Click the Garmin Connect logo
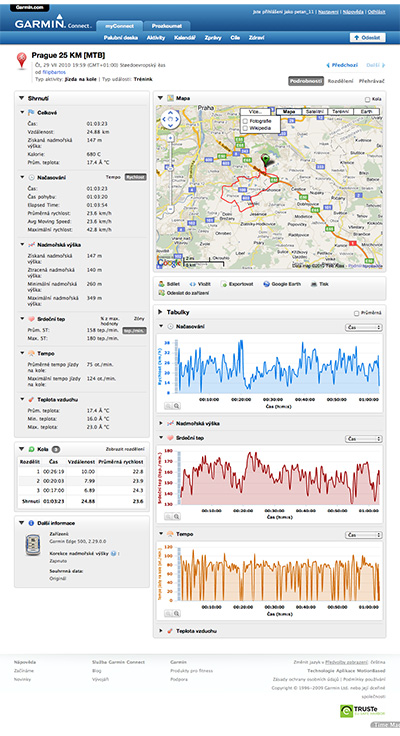Screen dimensions: 400x736 pos(53,23)
